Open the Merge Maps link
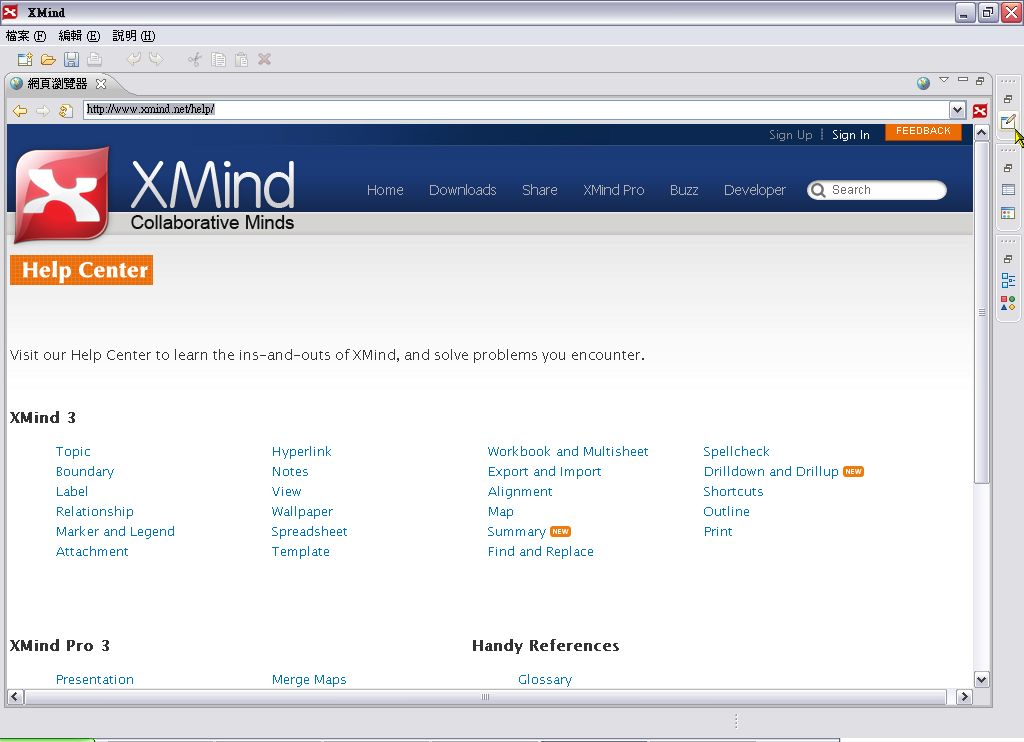 coord(309,679)
